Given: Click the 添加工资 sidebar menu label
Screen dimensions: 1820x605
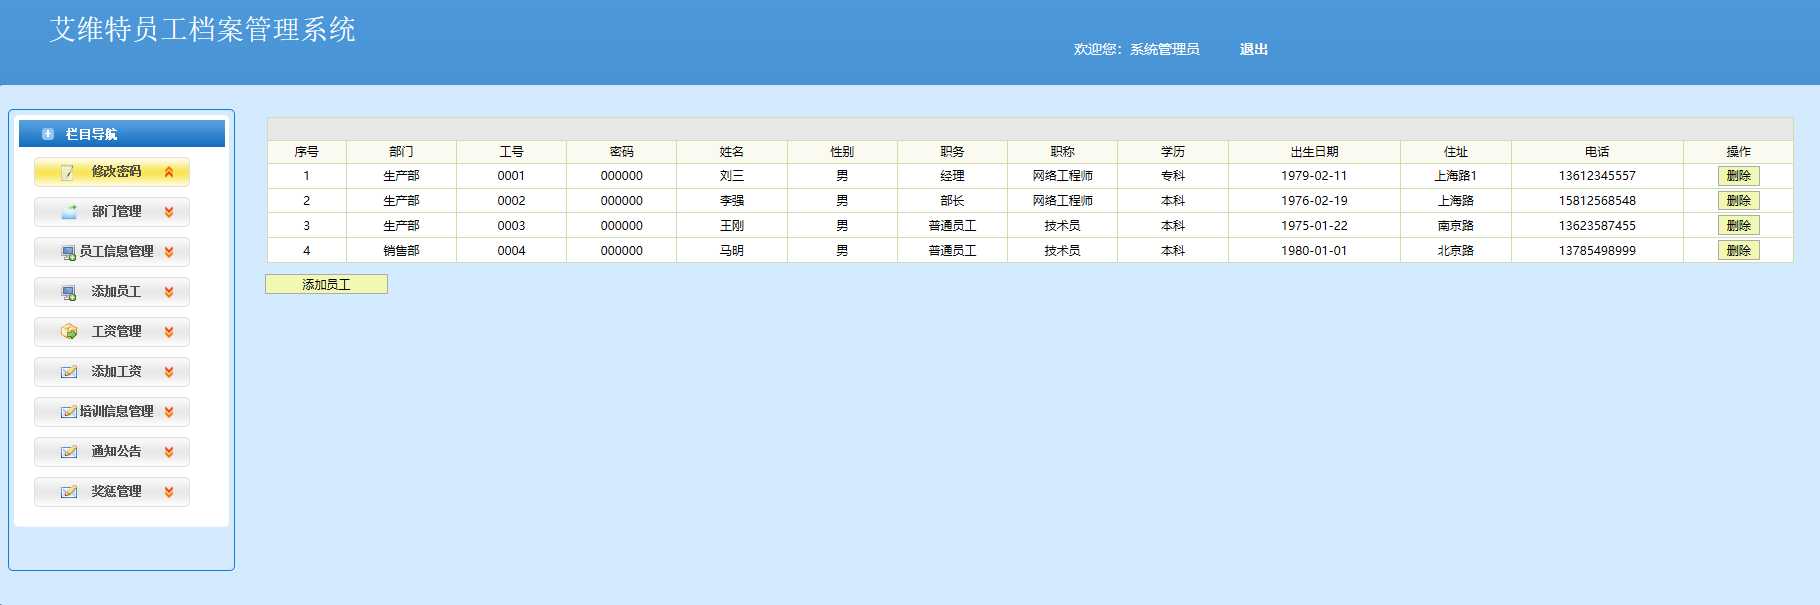Looking at the screenshot, I should (116, 372).
